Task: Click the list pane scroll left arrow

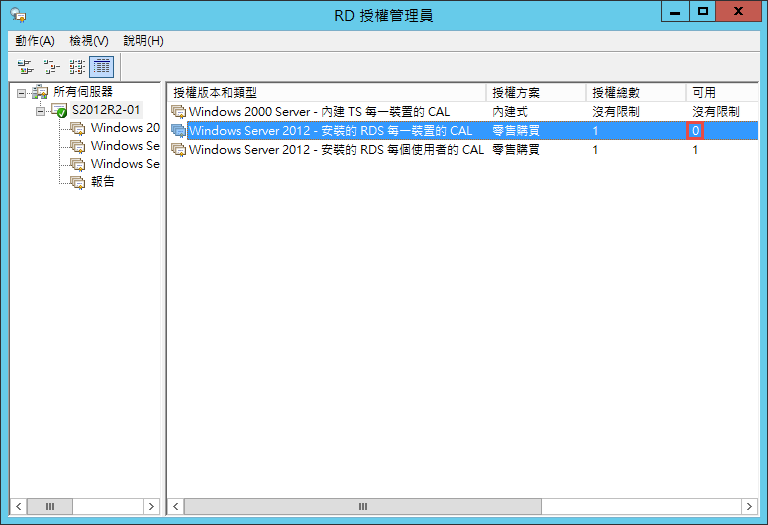Action: coord(176,506)
